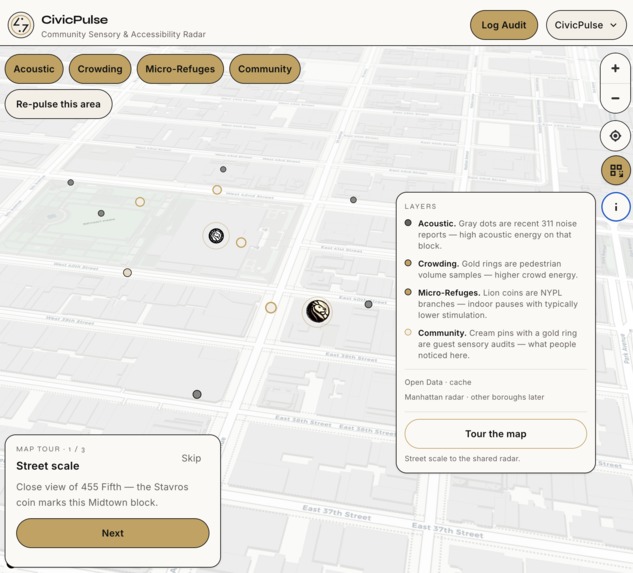The image size is (633, 573).
Task: Click the Micro-Refuges legend entry text
Action: (498, 304)
